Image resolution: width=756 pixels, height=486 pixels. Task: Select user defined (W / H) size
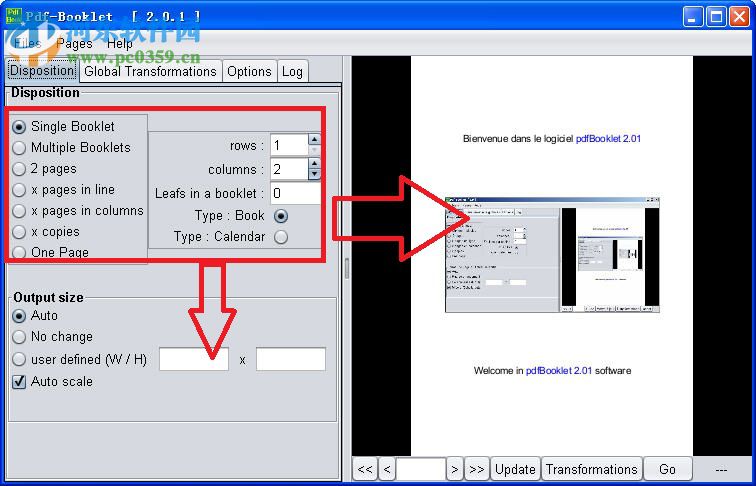(x=19, y=359)
